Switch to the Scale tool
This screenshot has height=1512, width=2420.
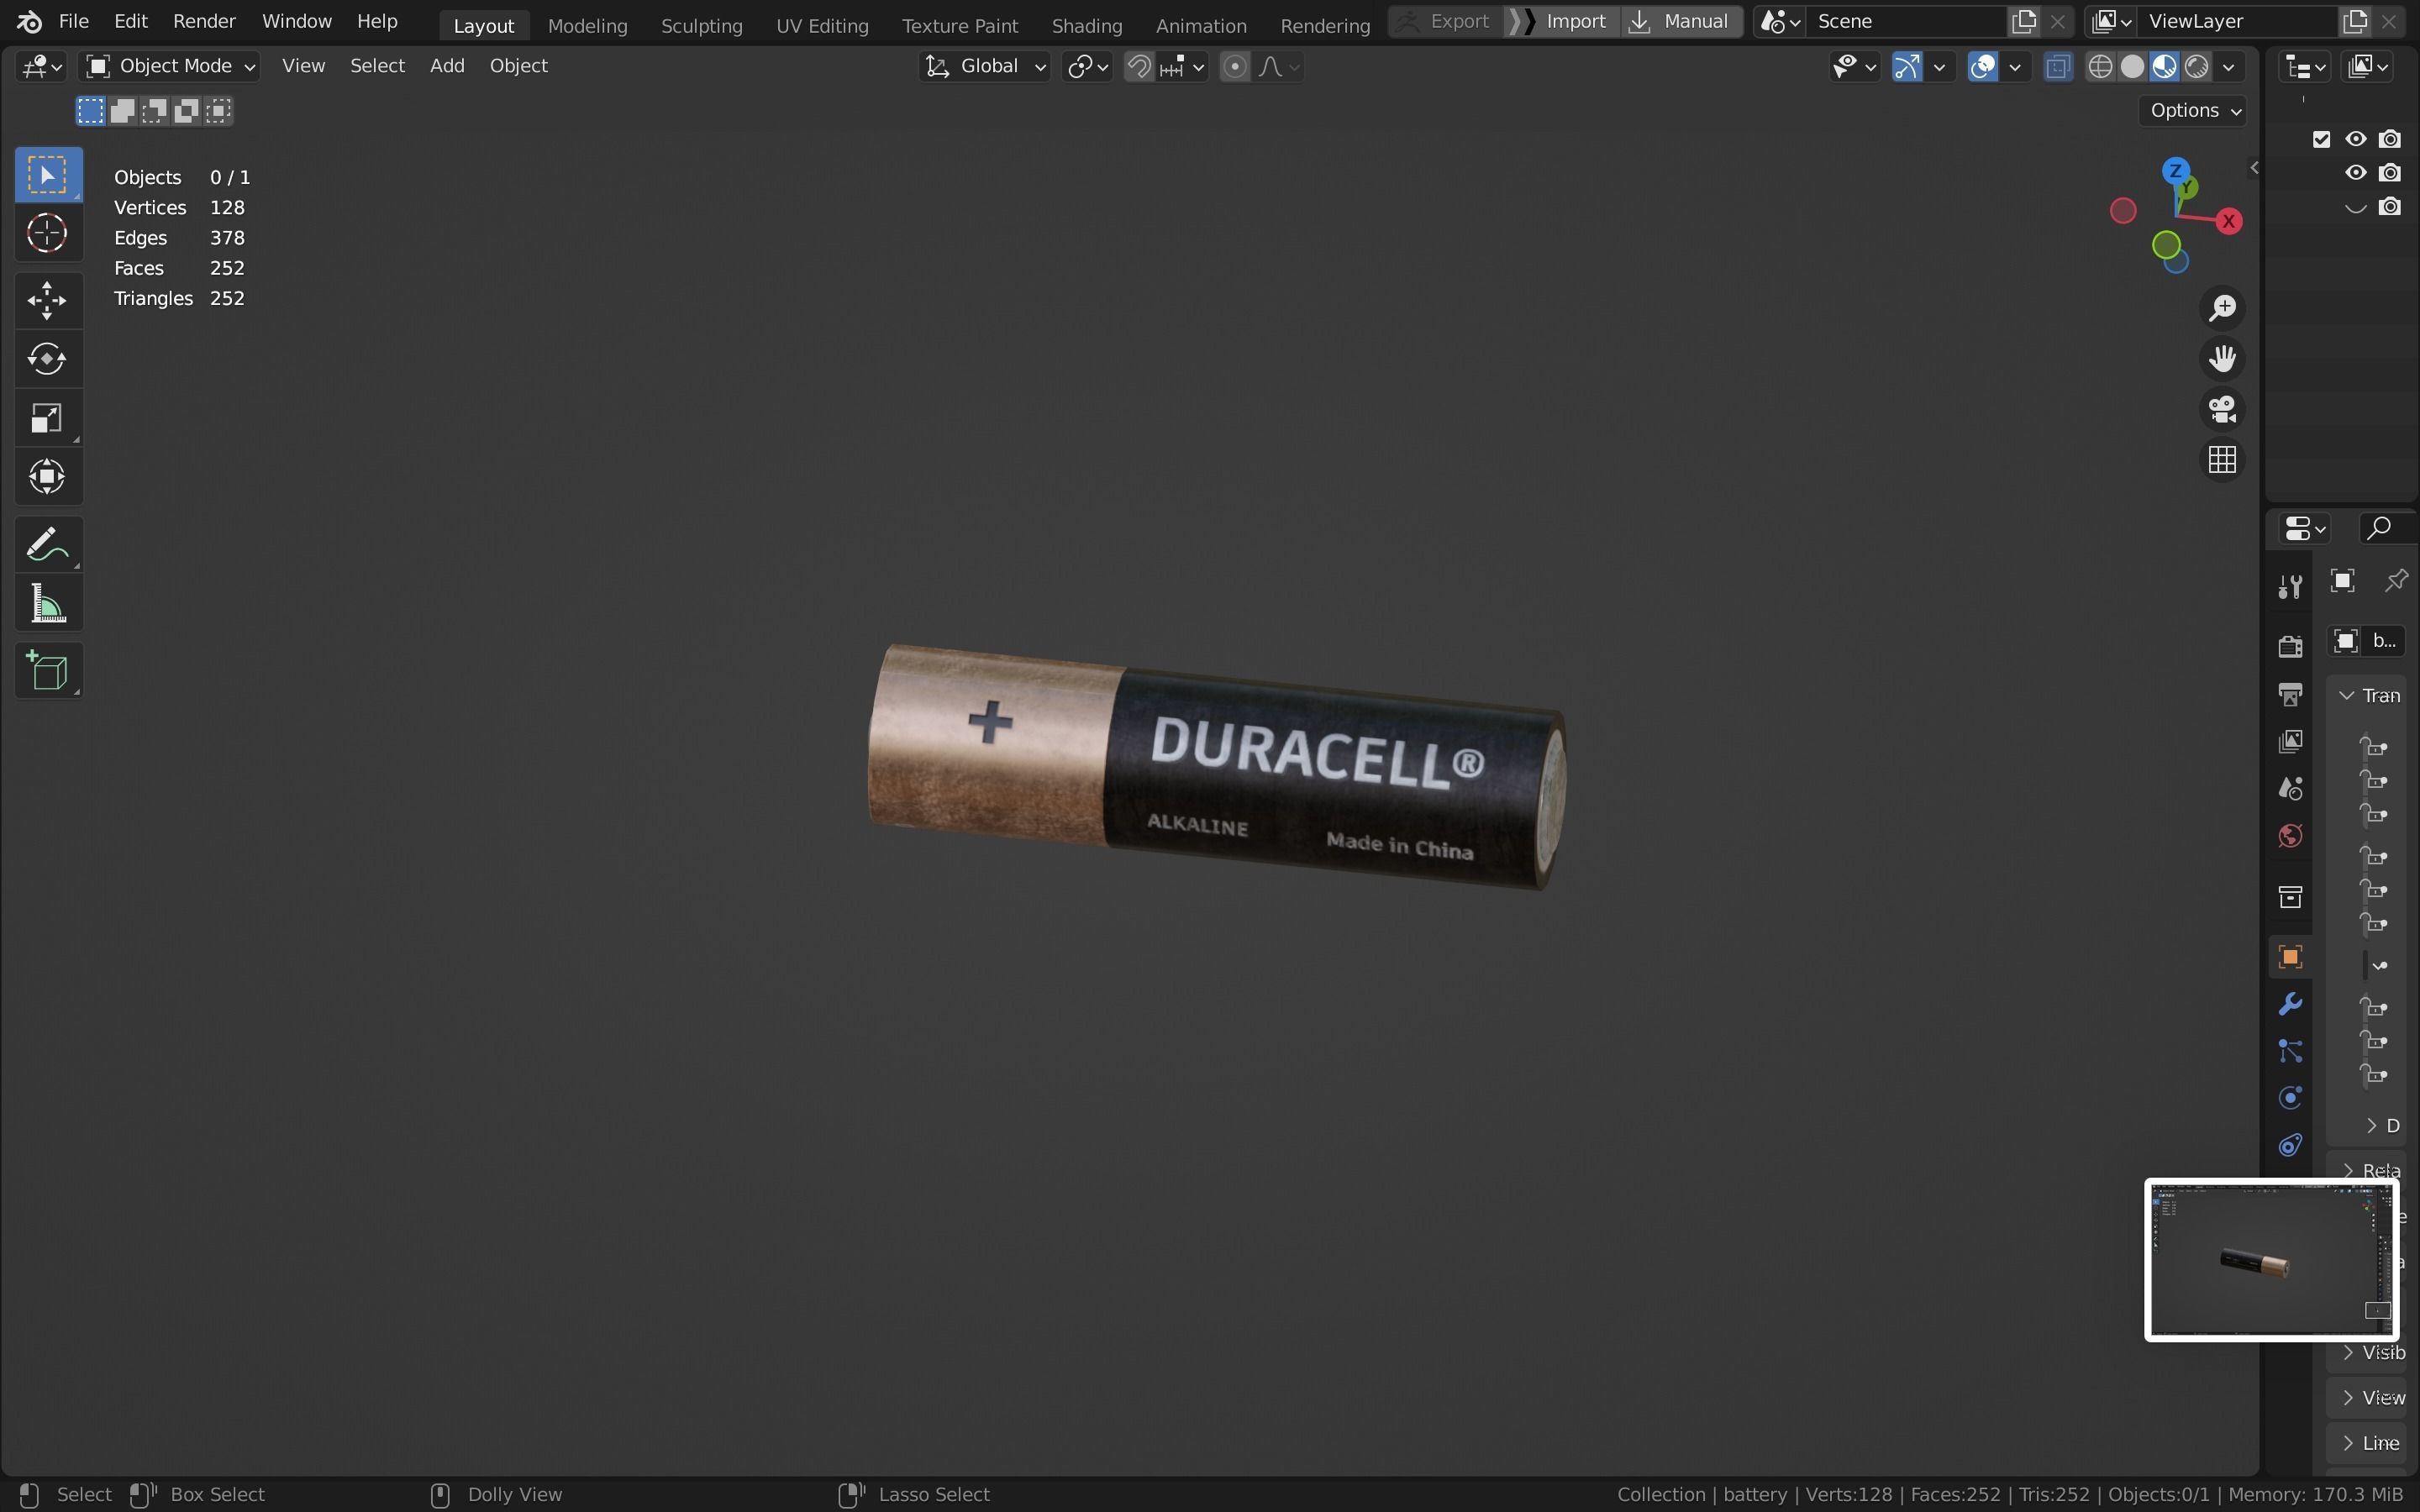pyautogui.click(x=47, y=417)
